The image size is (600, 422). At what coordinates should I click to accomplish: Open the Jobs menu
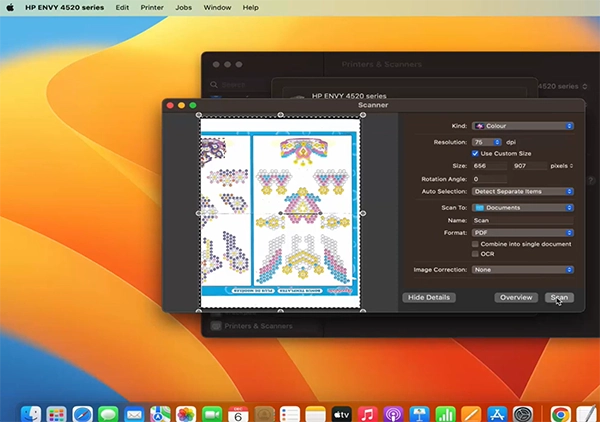[184, 7]
